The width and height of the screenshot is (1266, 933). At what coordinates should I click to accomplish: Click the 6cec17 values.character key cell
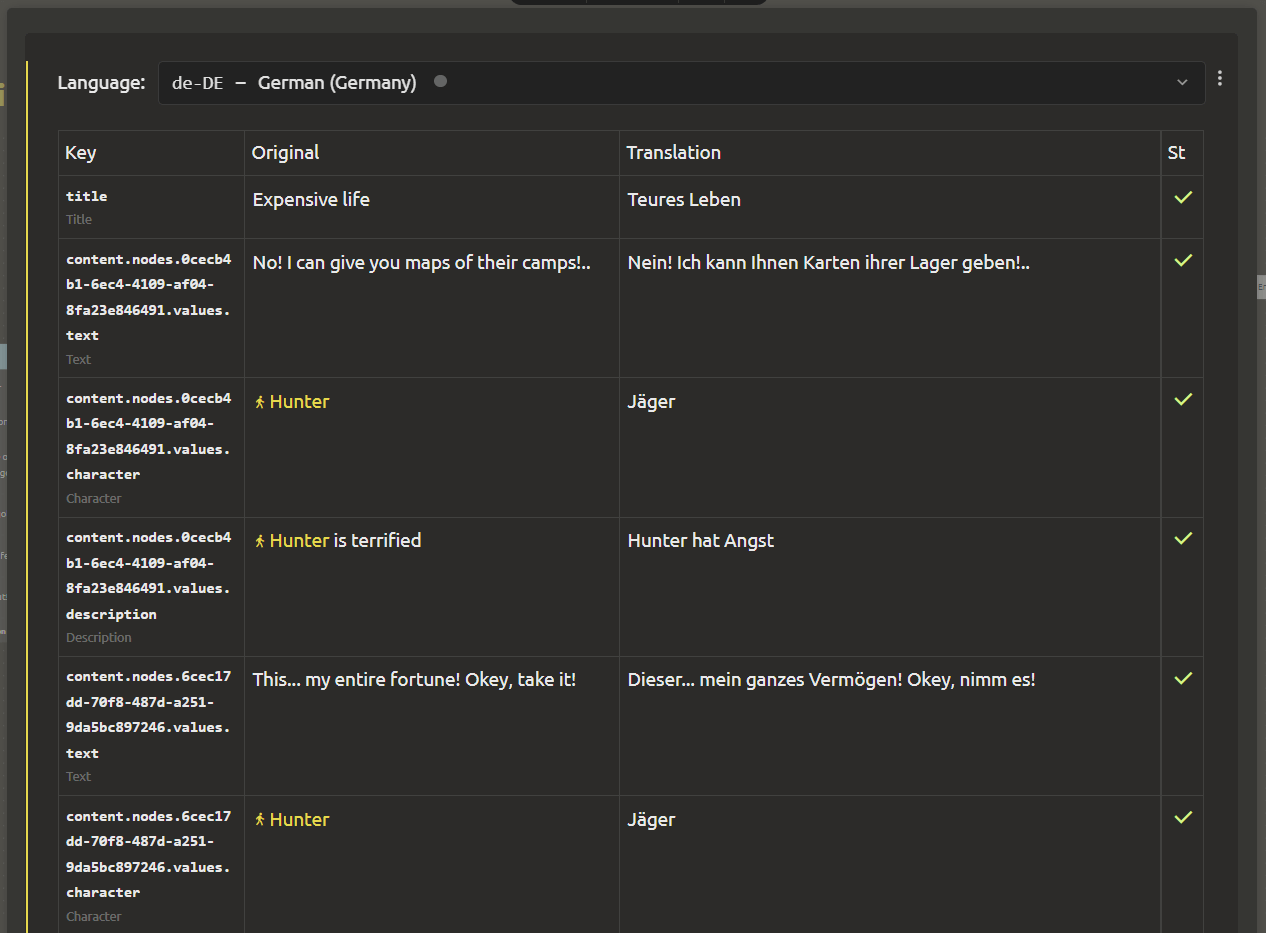click(151, 865)
